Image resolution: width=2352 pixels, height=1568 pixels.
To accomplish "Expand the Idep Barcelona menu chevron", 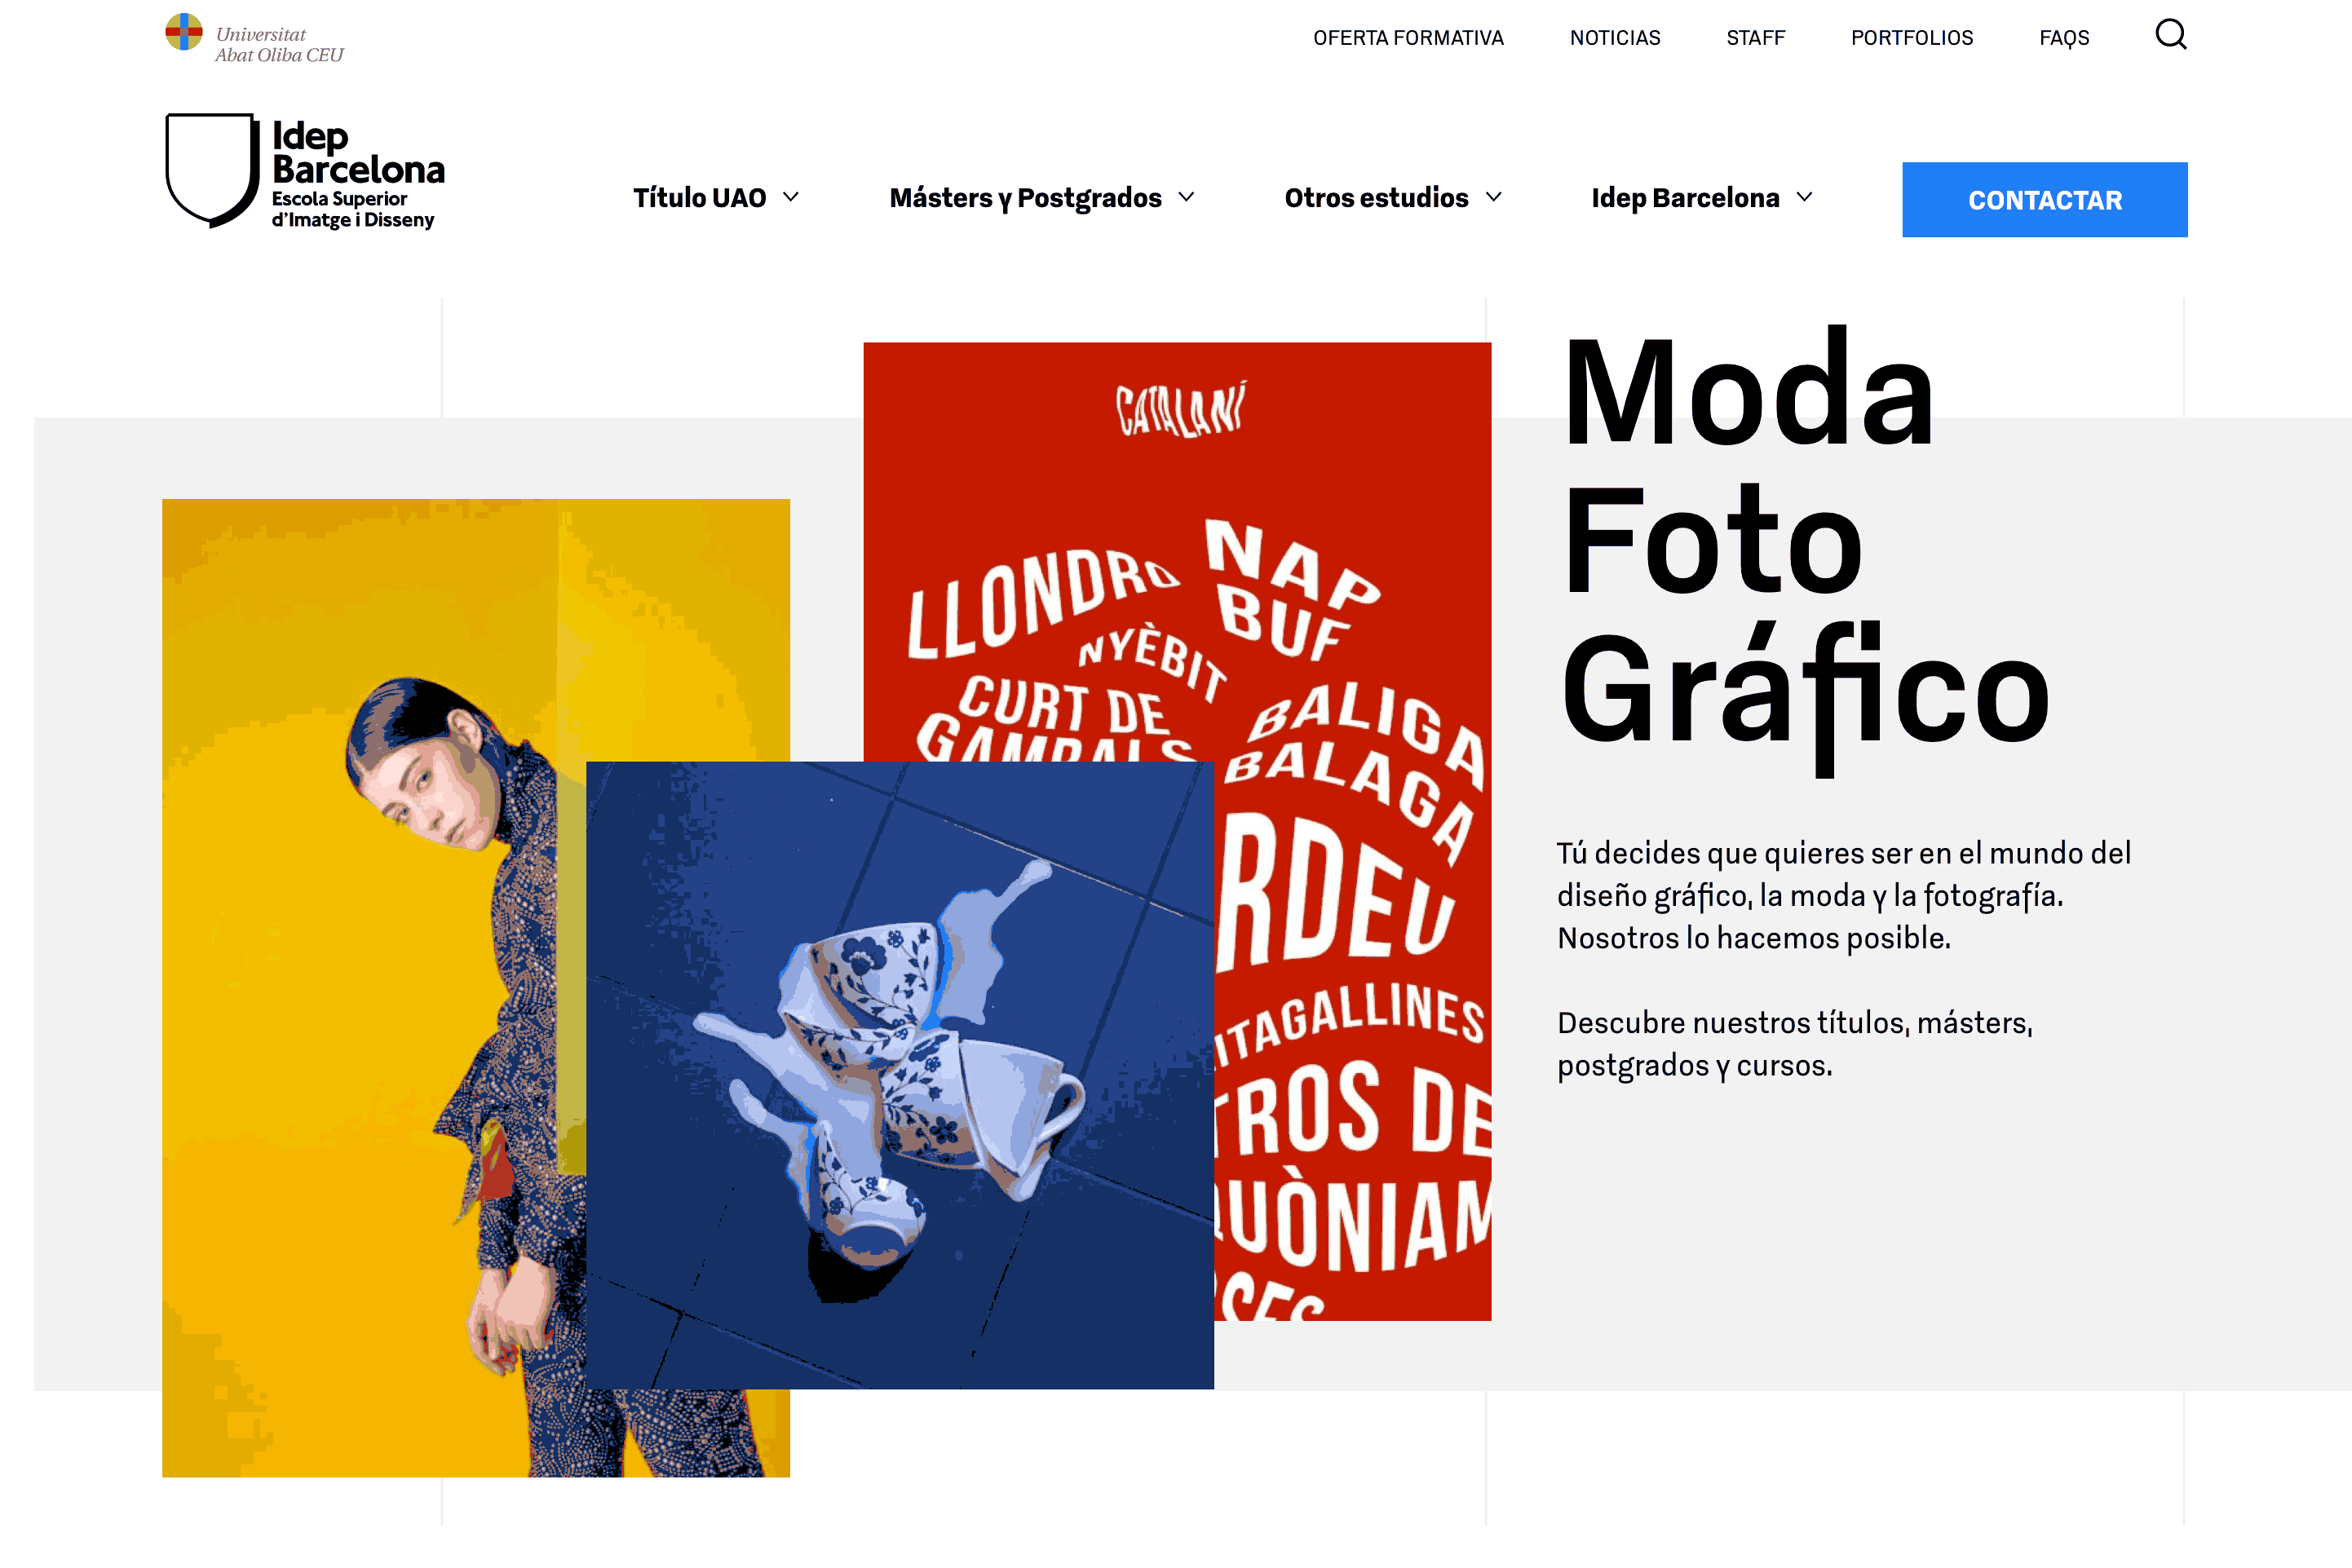I will (x=1804, y=197).
